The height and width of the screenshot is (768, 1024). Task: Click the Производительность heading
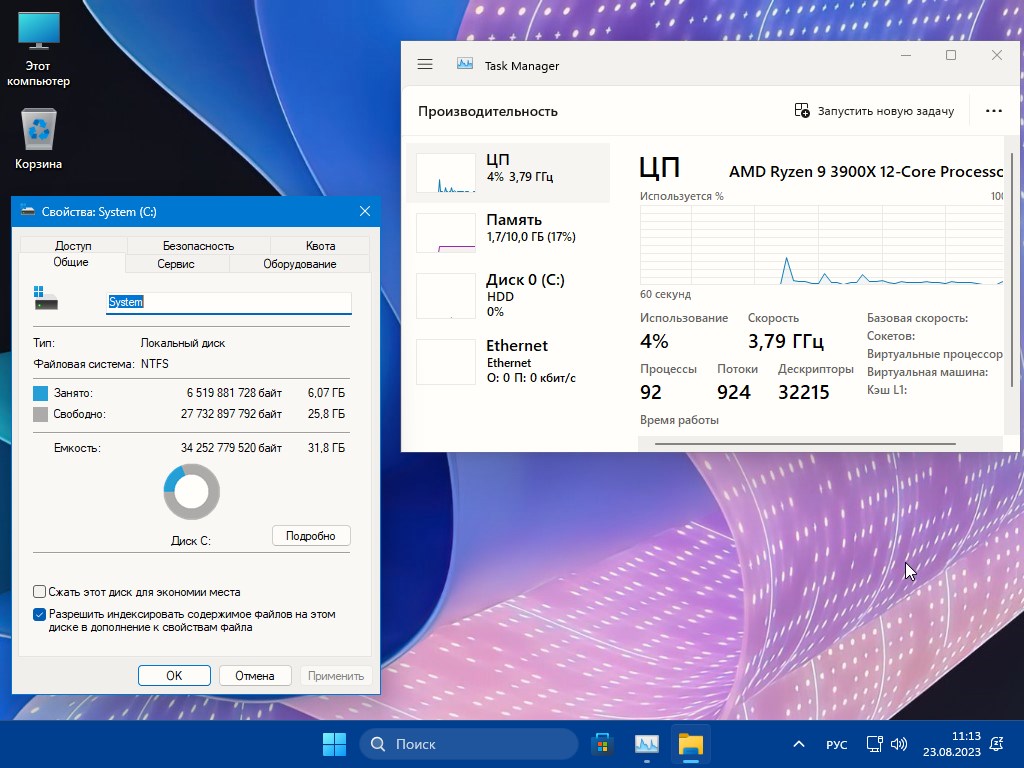(x=488, y=111)
